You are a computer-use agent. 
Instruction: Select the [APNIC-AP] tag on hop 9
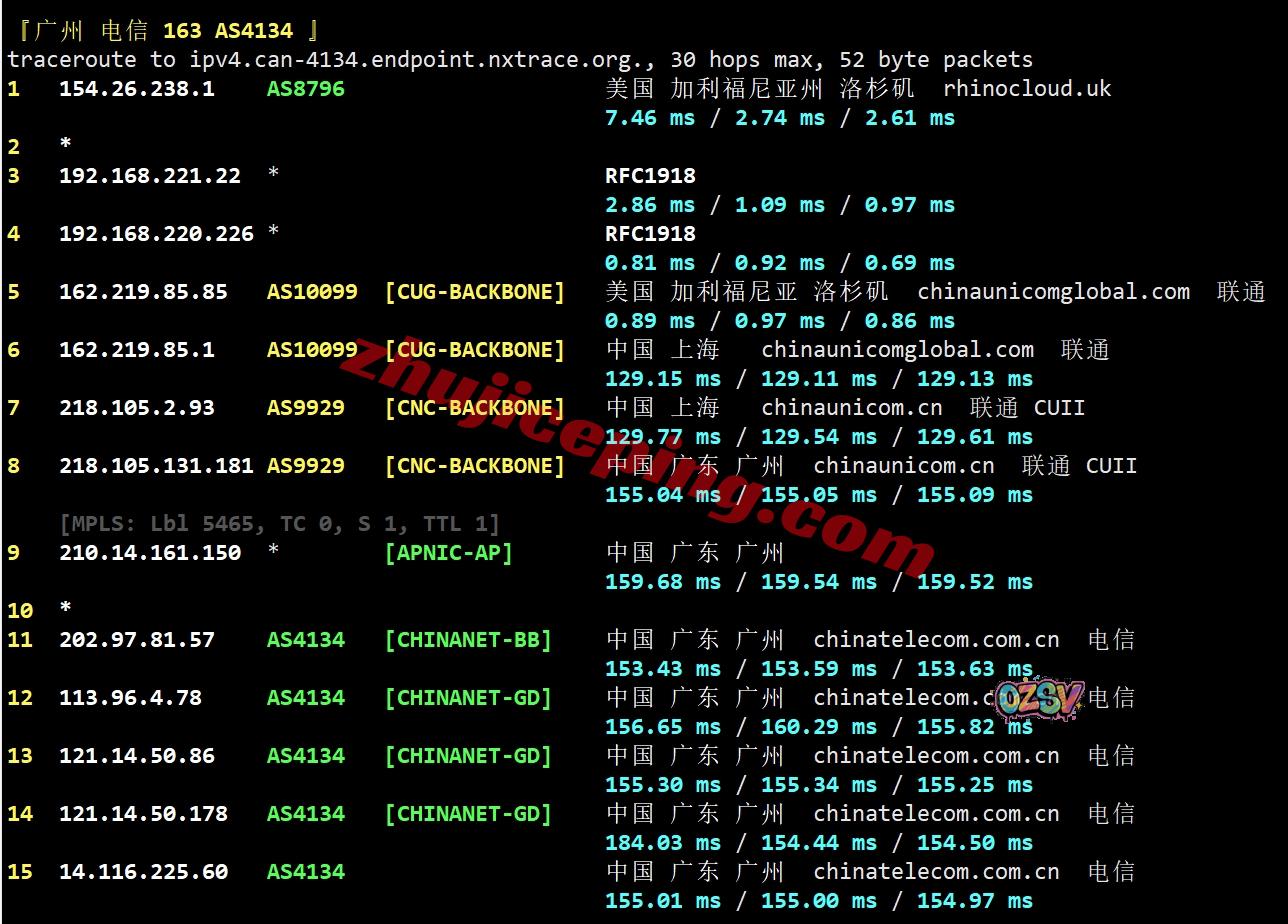[448, 553]
